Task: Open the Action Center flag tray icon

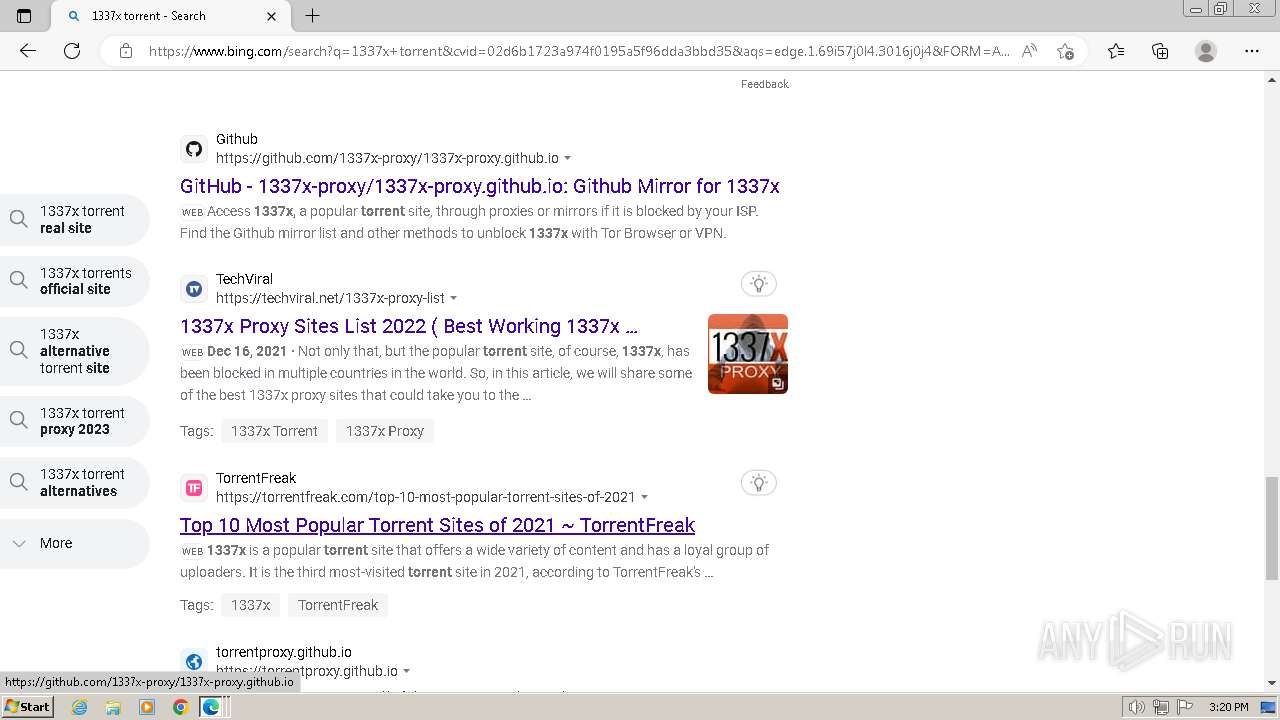Action: pos(1183,707)
